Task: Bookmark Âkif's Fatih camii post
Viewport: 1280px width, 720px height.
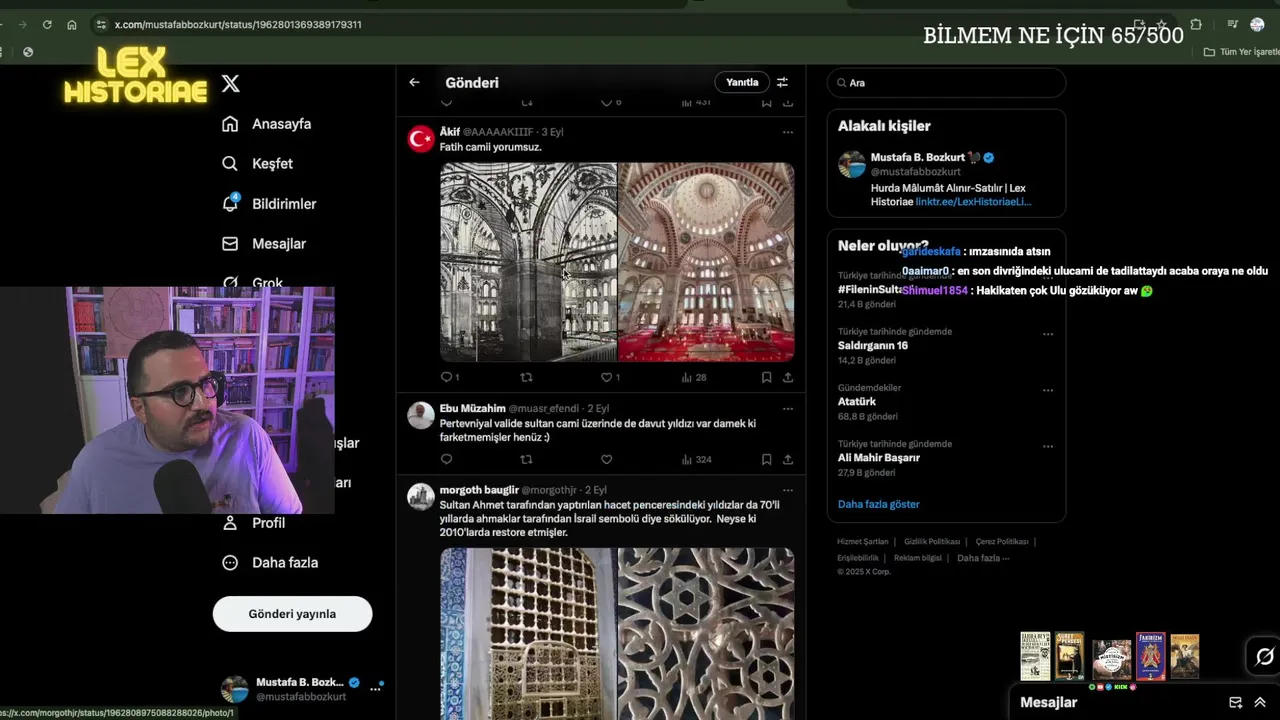Action: coord(766,377)
